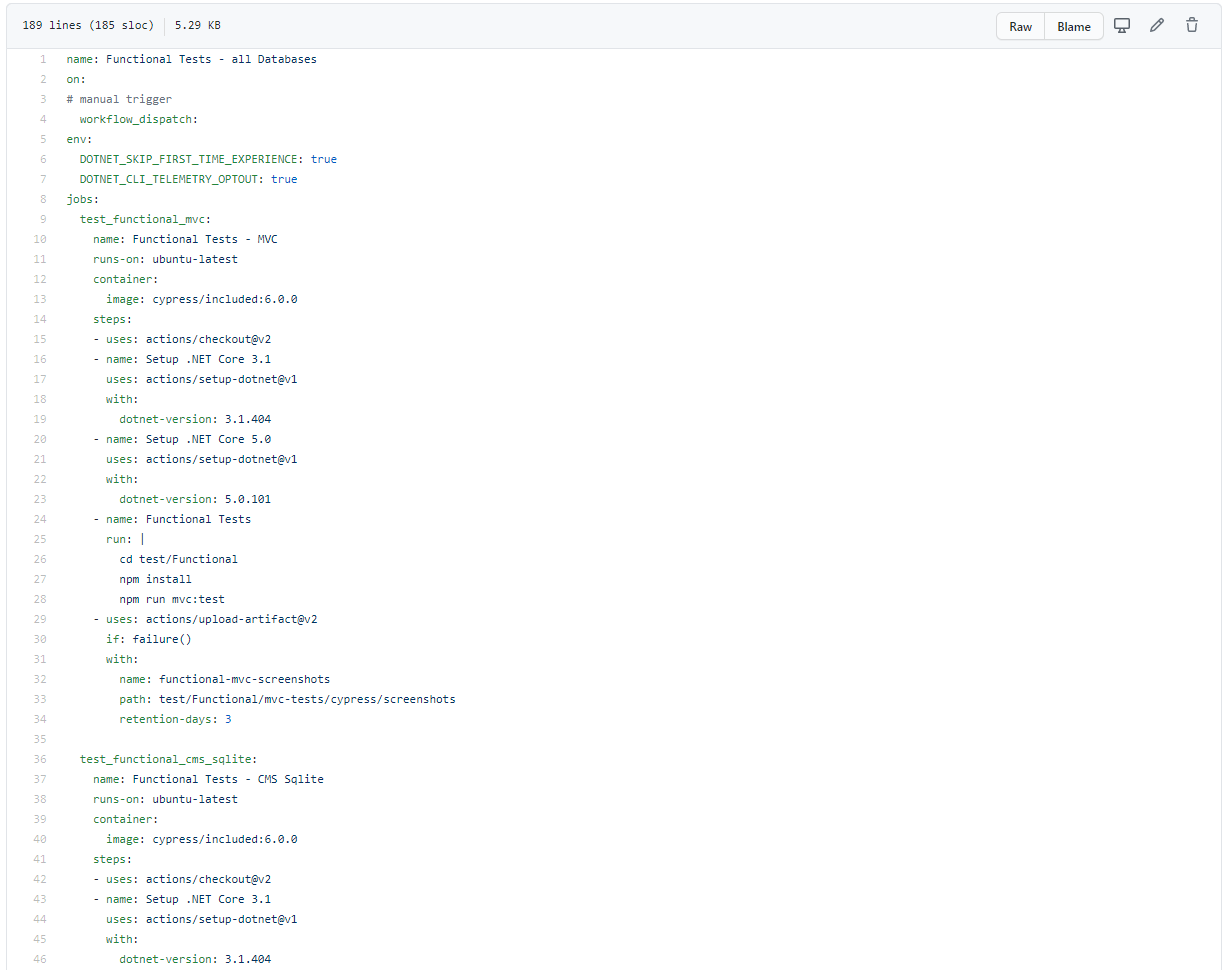Screen dimensions: 1230x970
Task: Select line number 25
Action: click(x=40, y=539)
